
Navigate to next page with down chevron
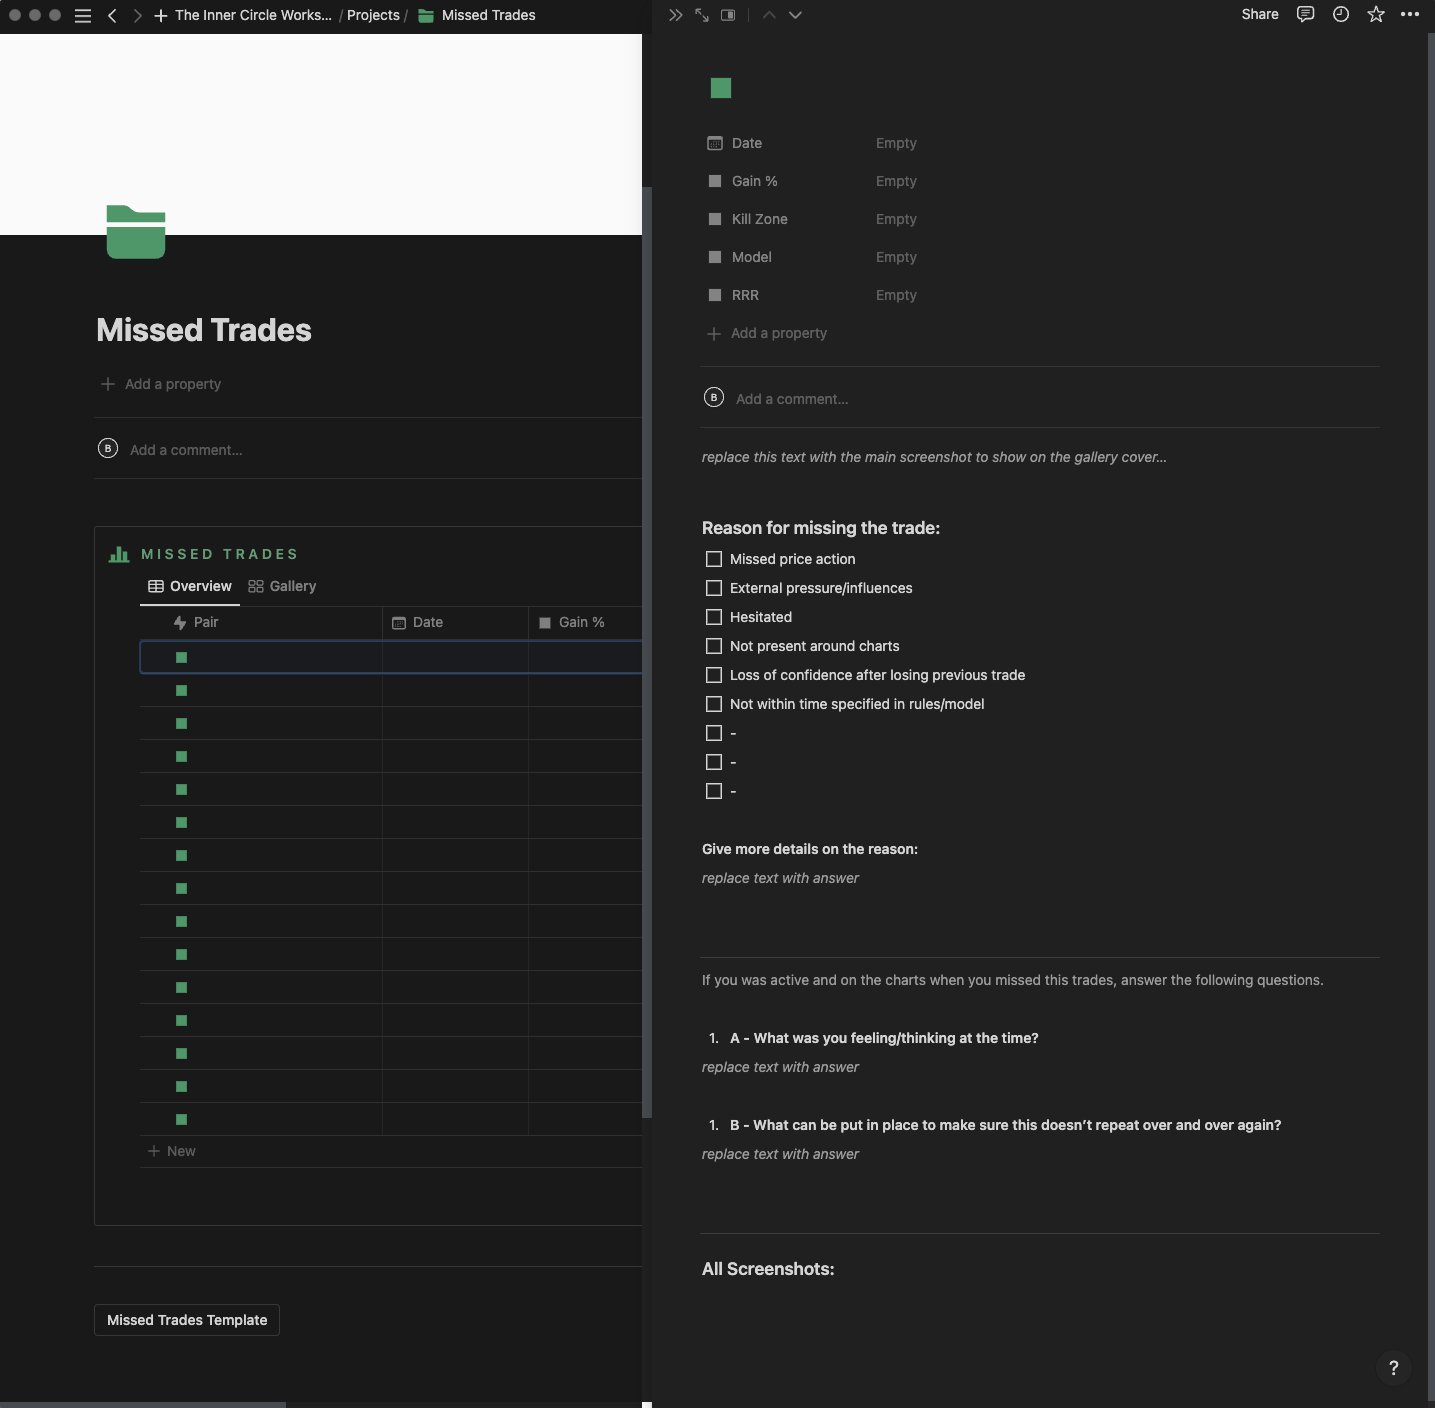[795, 14]
